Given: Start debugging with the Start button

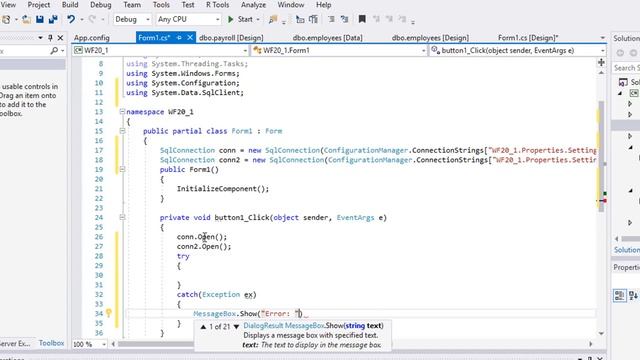Looking at the screenshot, I should point(240,19).
